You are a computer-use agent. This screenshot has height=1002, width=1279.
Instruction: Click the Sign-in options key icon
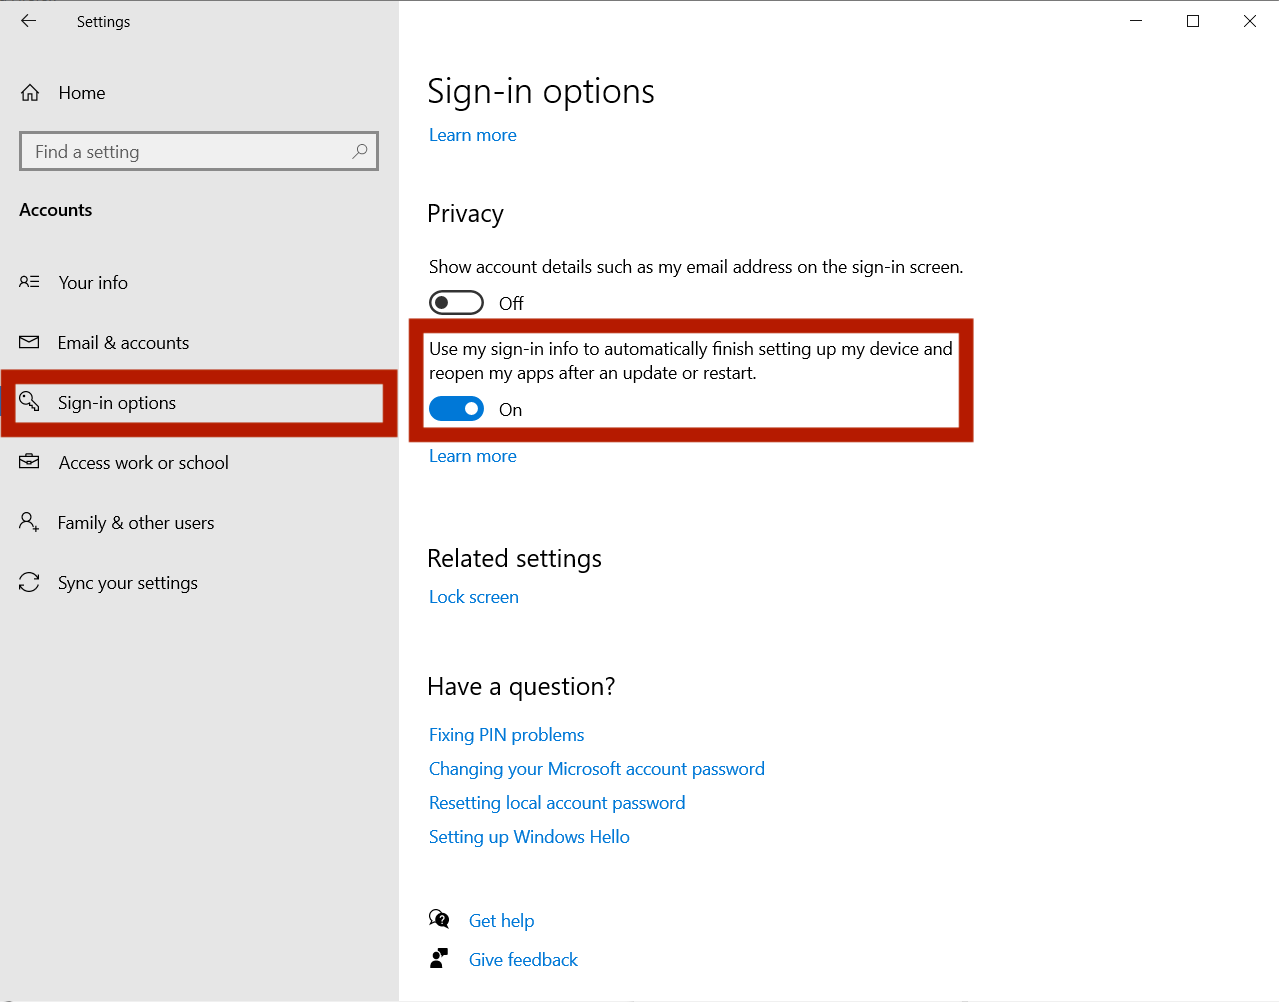click(x=29, y=402)
